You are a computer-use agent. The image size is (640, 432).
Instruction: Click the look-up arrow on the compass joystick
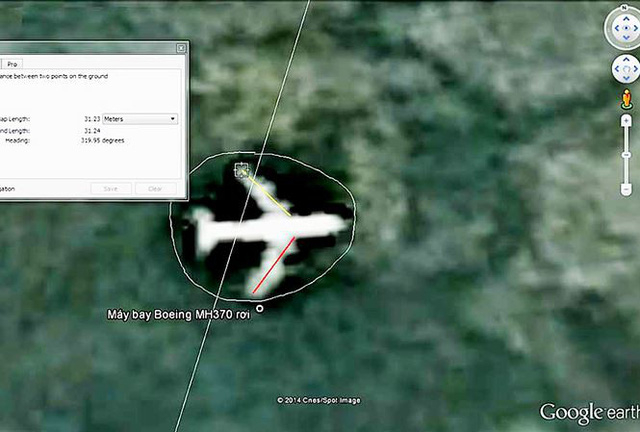click(625, 17)
